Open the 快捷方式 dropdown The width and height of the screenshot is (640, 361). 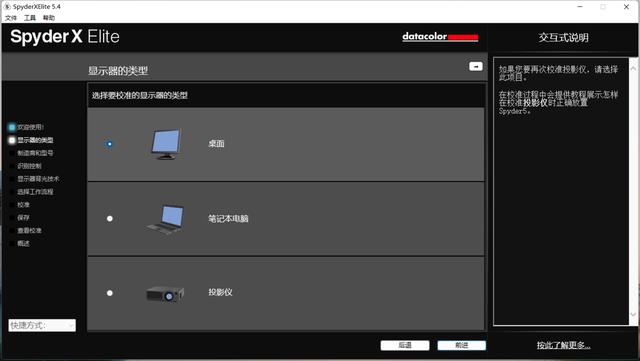[x=42, y=325]
